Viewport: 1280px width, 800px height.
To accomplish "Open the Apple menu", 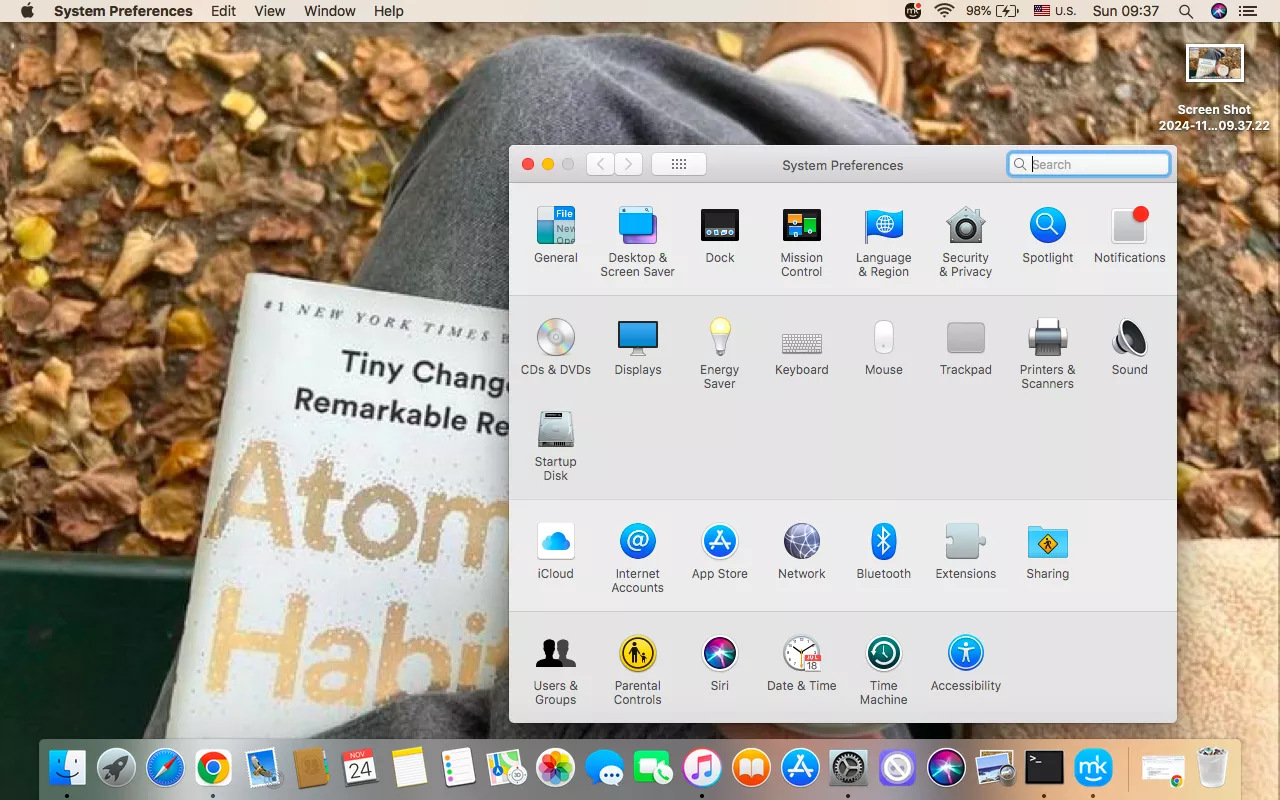I will click(27, 11).
